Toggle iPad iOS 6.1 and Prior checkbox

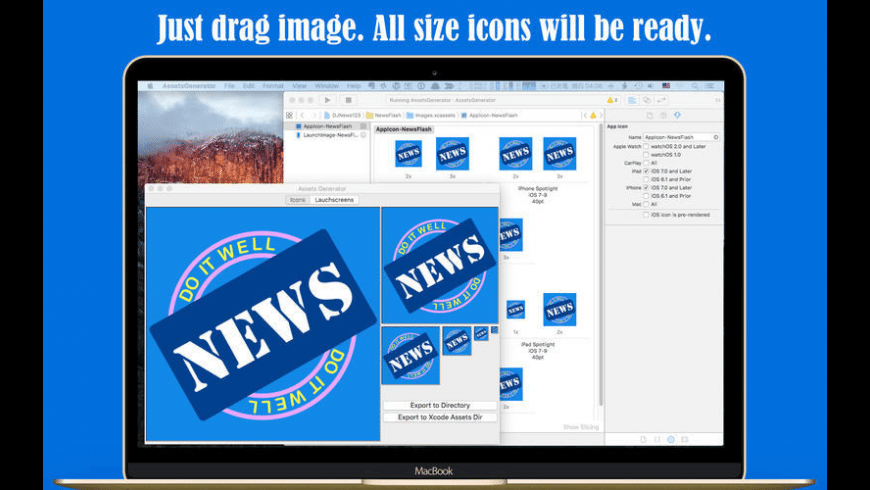(x=646, y=180)
